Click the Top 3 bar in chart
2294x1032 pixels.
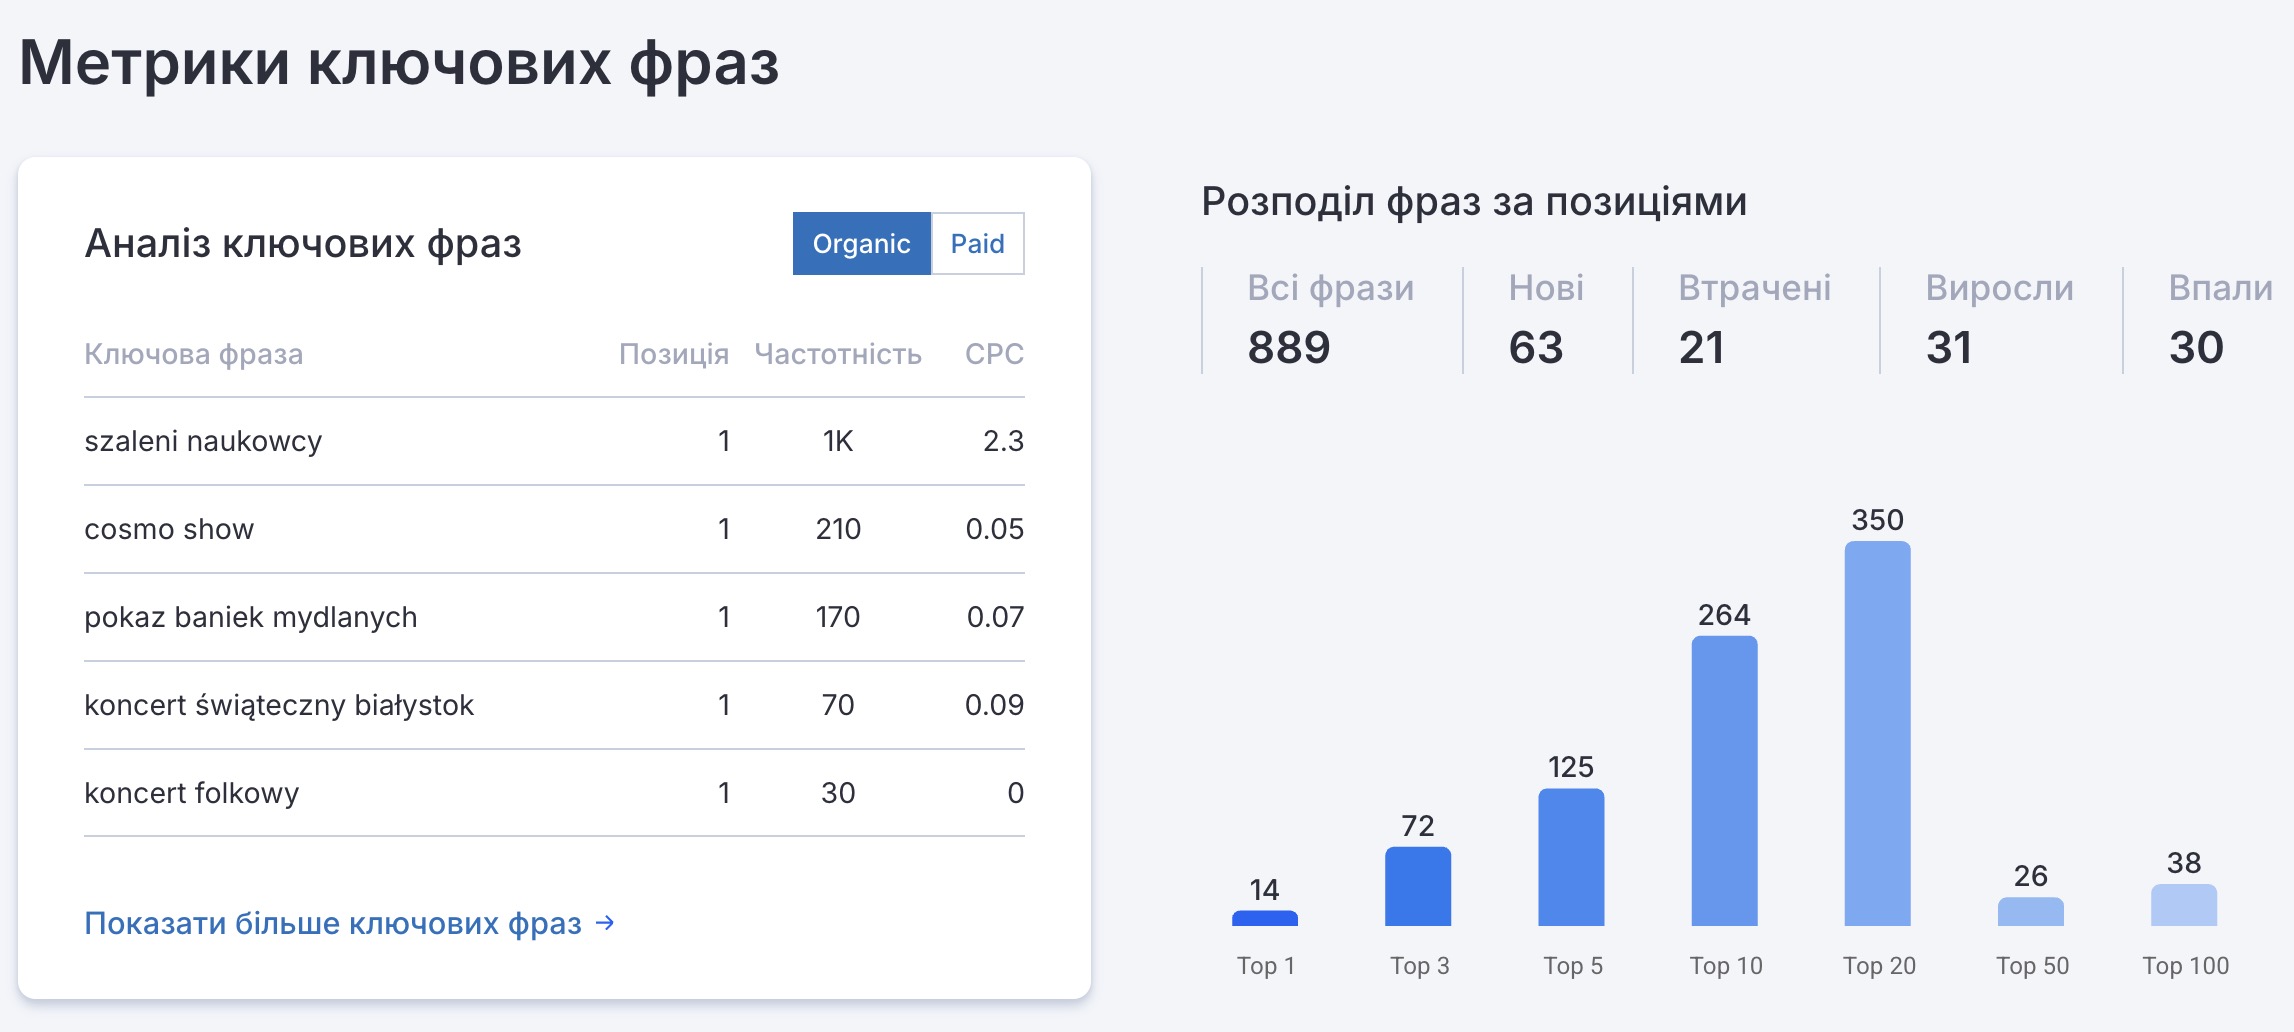click(1418, 887)
